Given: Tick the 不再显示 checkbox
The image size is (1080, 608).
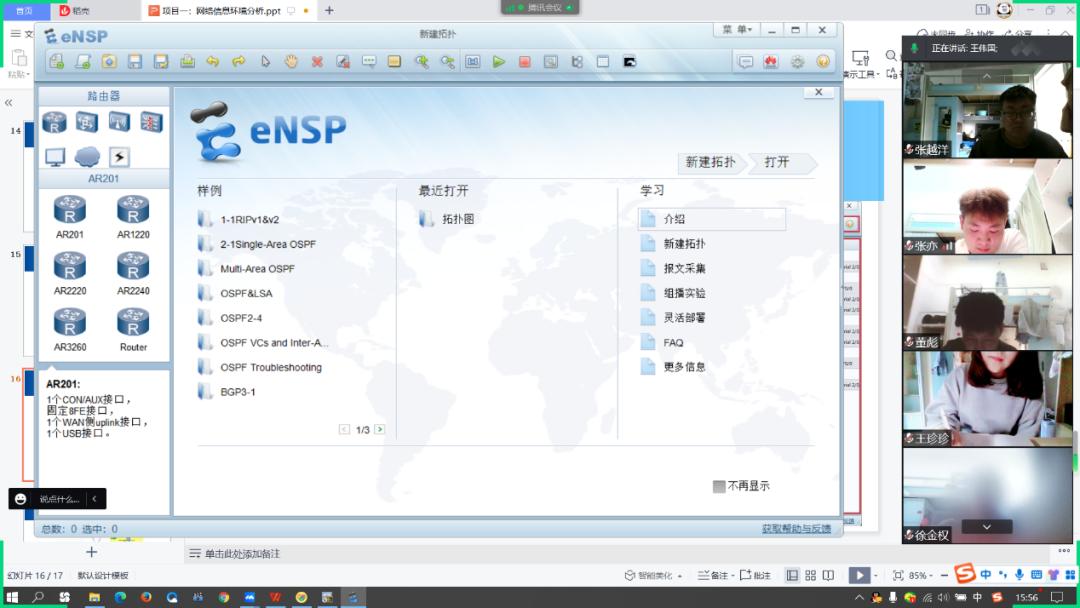Looking at the screenshot, I should point(719,486).
